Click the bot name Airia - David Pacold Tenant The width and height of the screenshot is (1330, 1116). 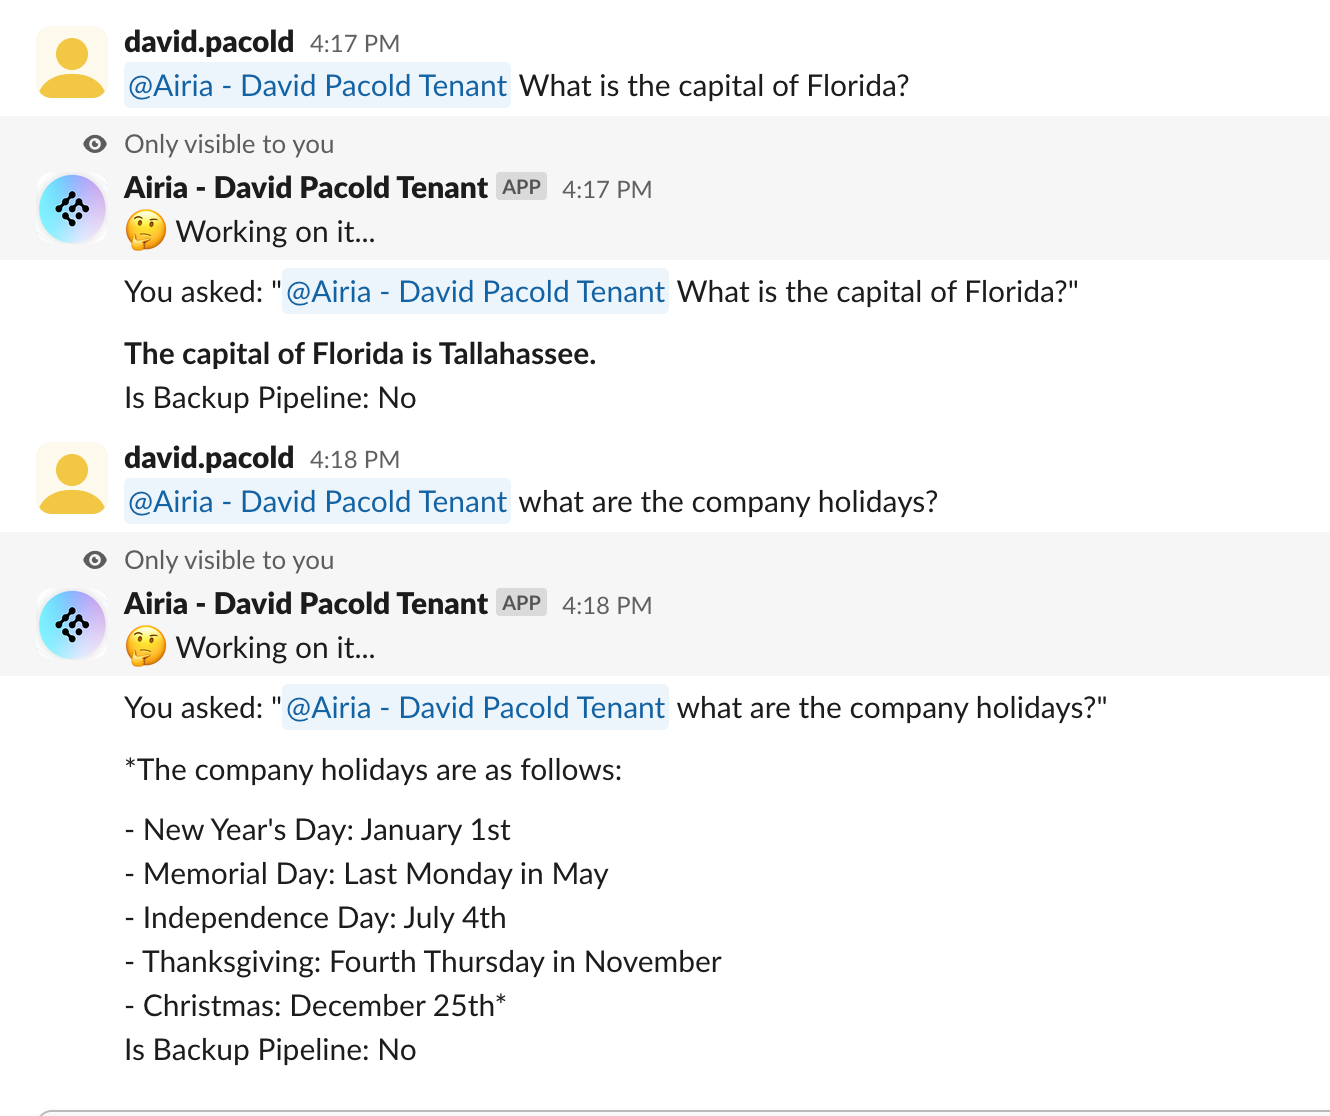click(304, 187)
